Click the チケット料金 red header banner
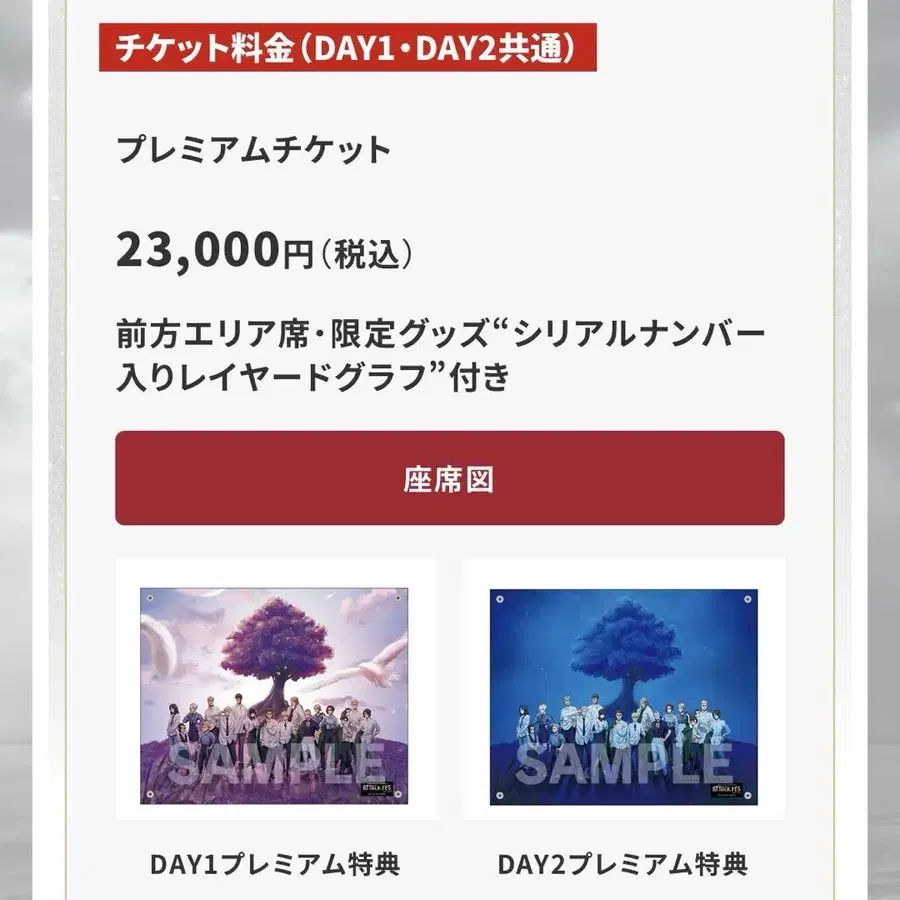This screenshot has height=900, width=900. (347, 47)
